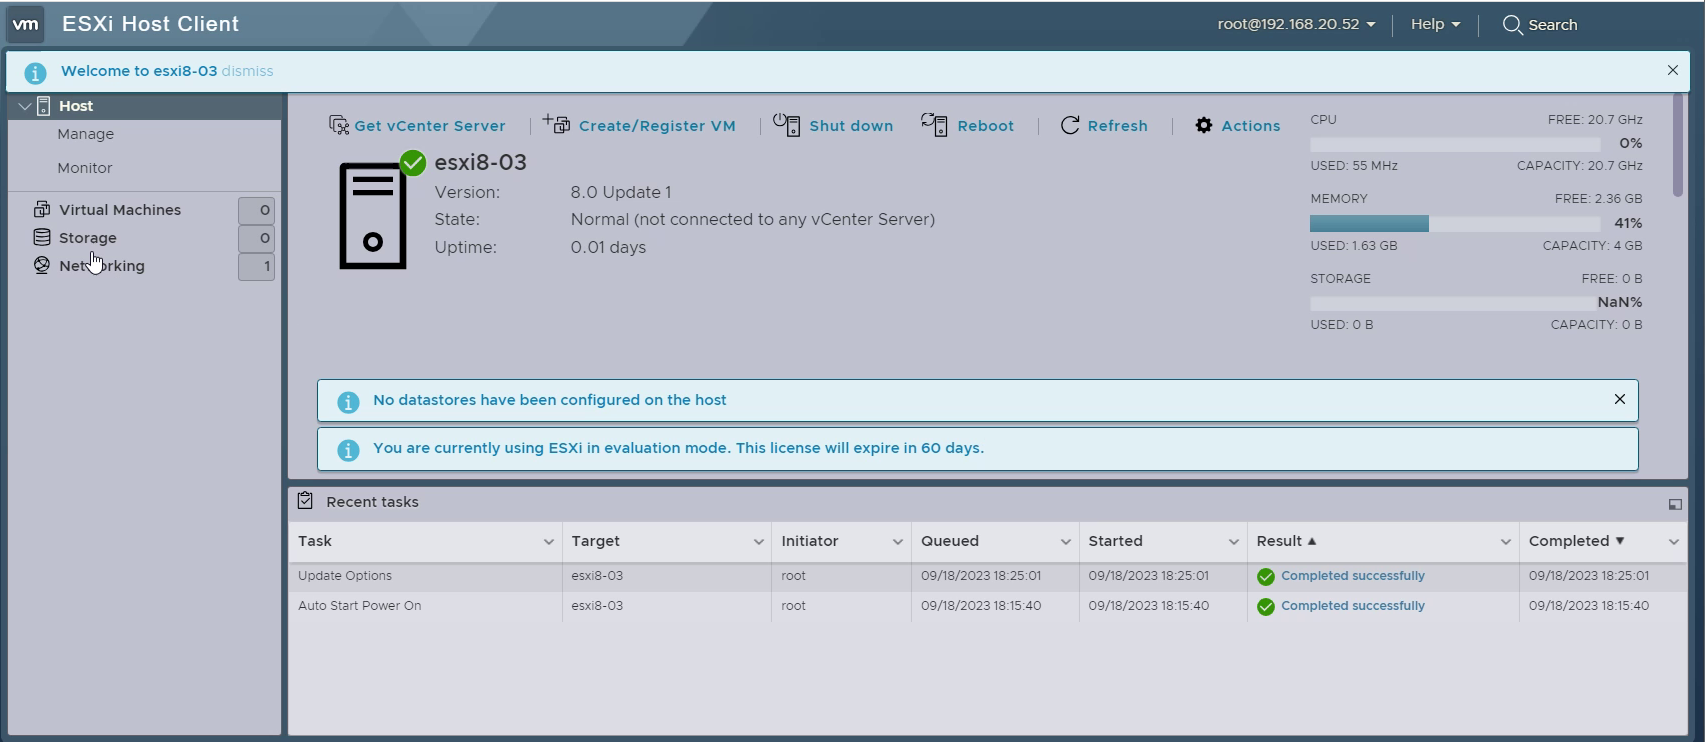Click the Refresh circular arrow icon
Image resolution: width=1705 pixels, height=742 pixels.
(1070, 125)
